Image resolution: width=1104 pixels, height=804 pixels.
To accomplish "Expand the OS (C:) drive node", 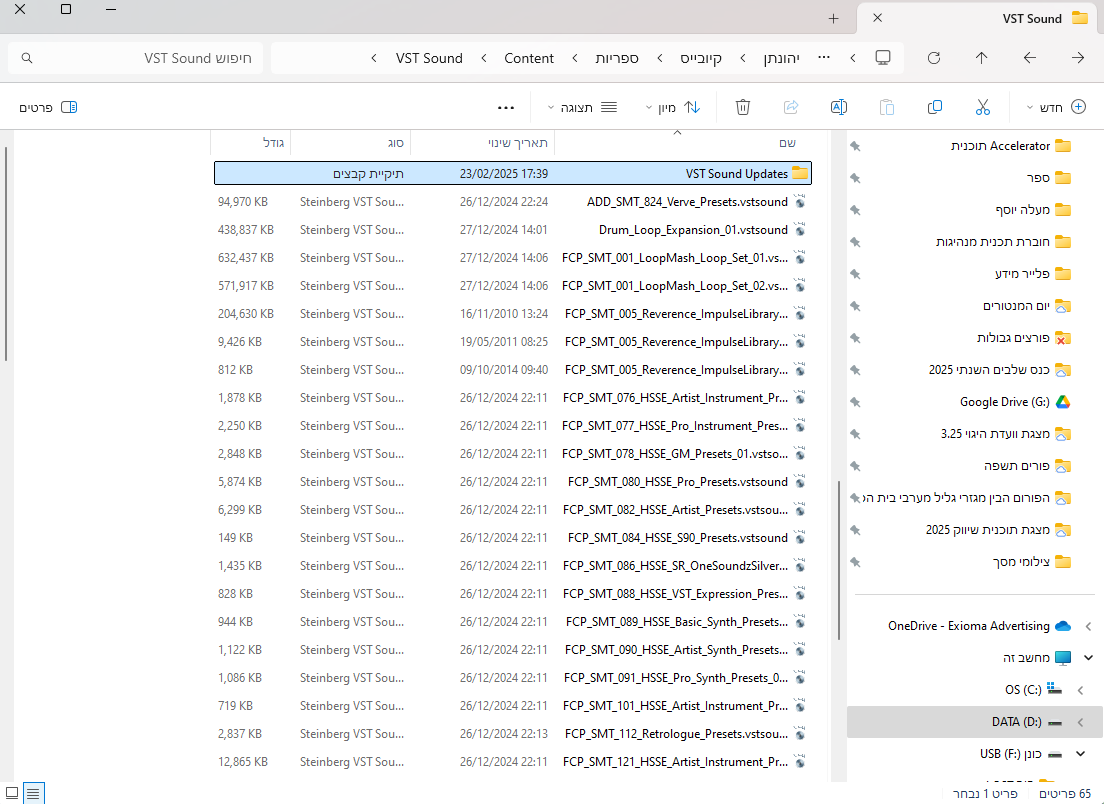I will tap(1081, 690).
